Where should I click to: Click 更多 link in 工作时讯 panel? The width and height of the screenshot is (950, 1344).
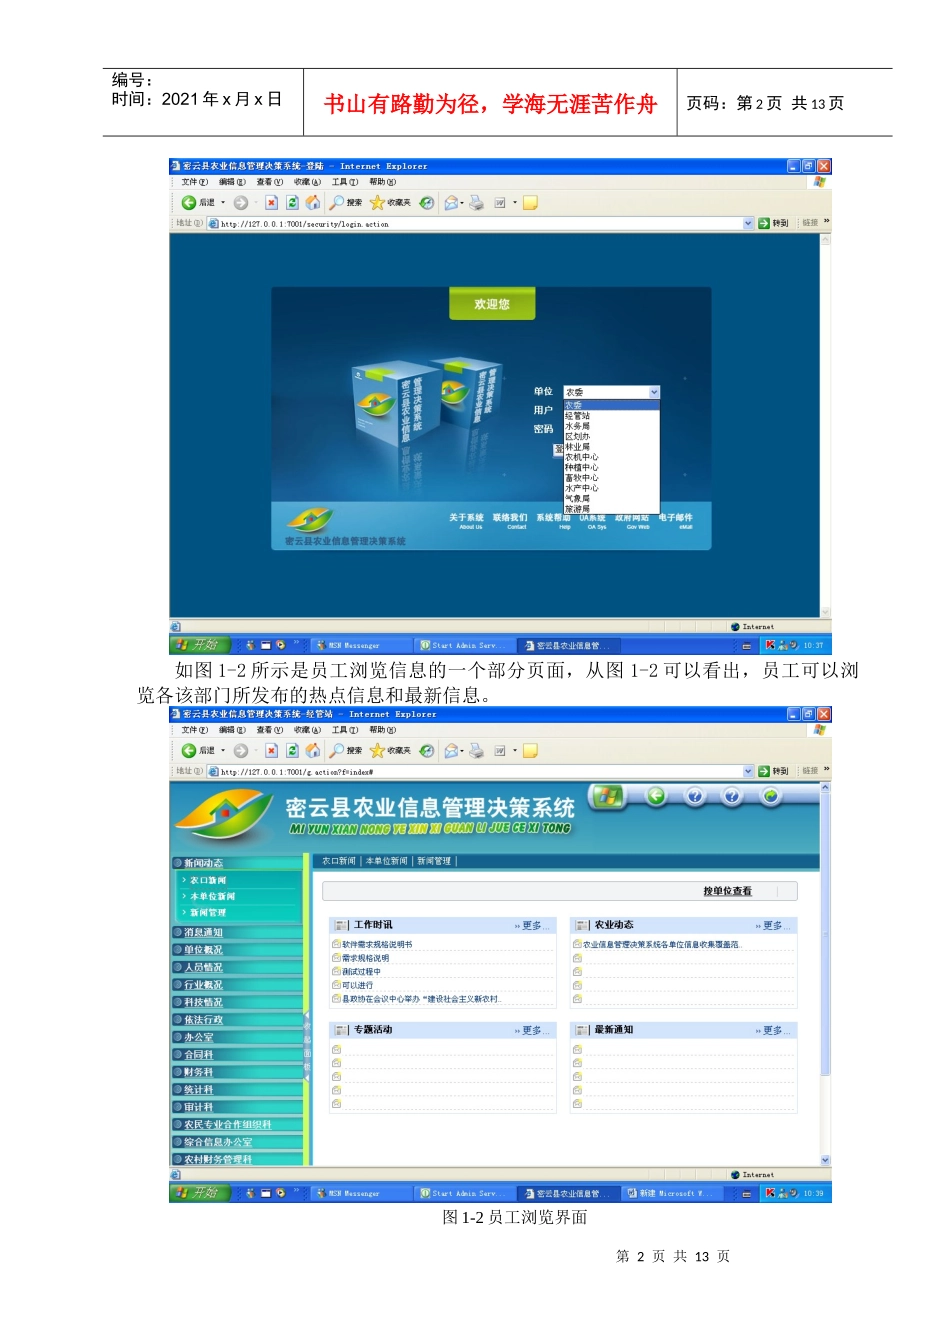[x=531, y=926]
